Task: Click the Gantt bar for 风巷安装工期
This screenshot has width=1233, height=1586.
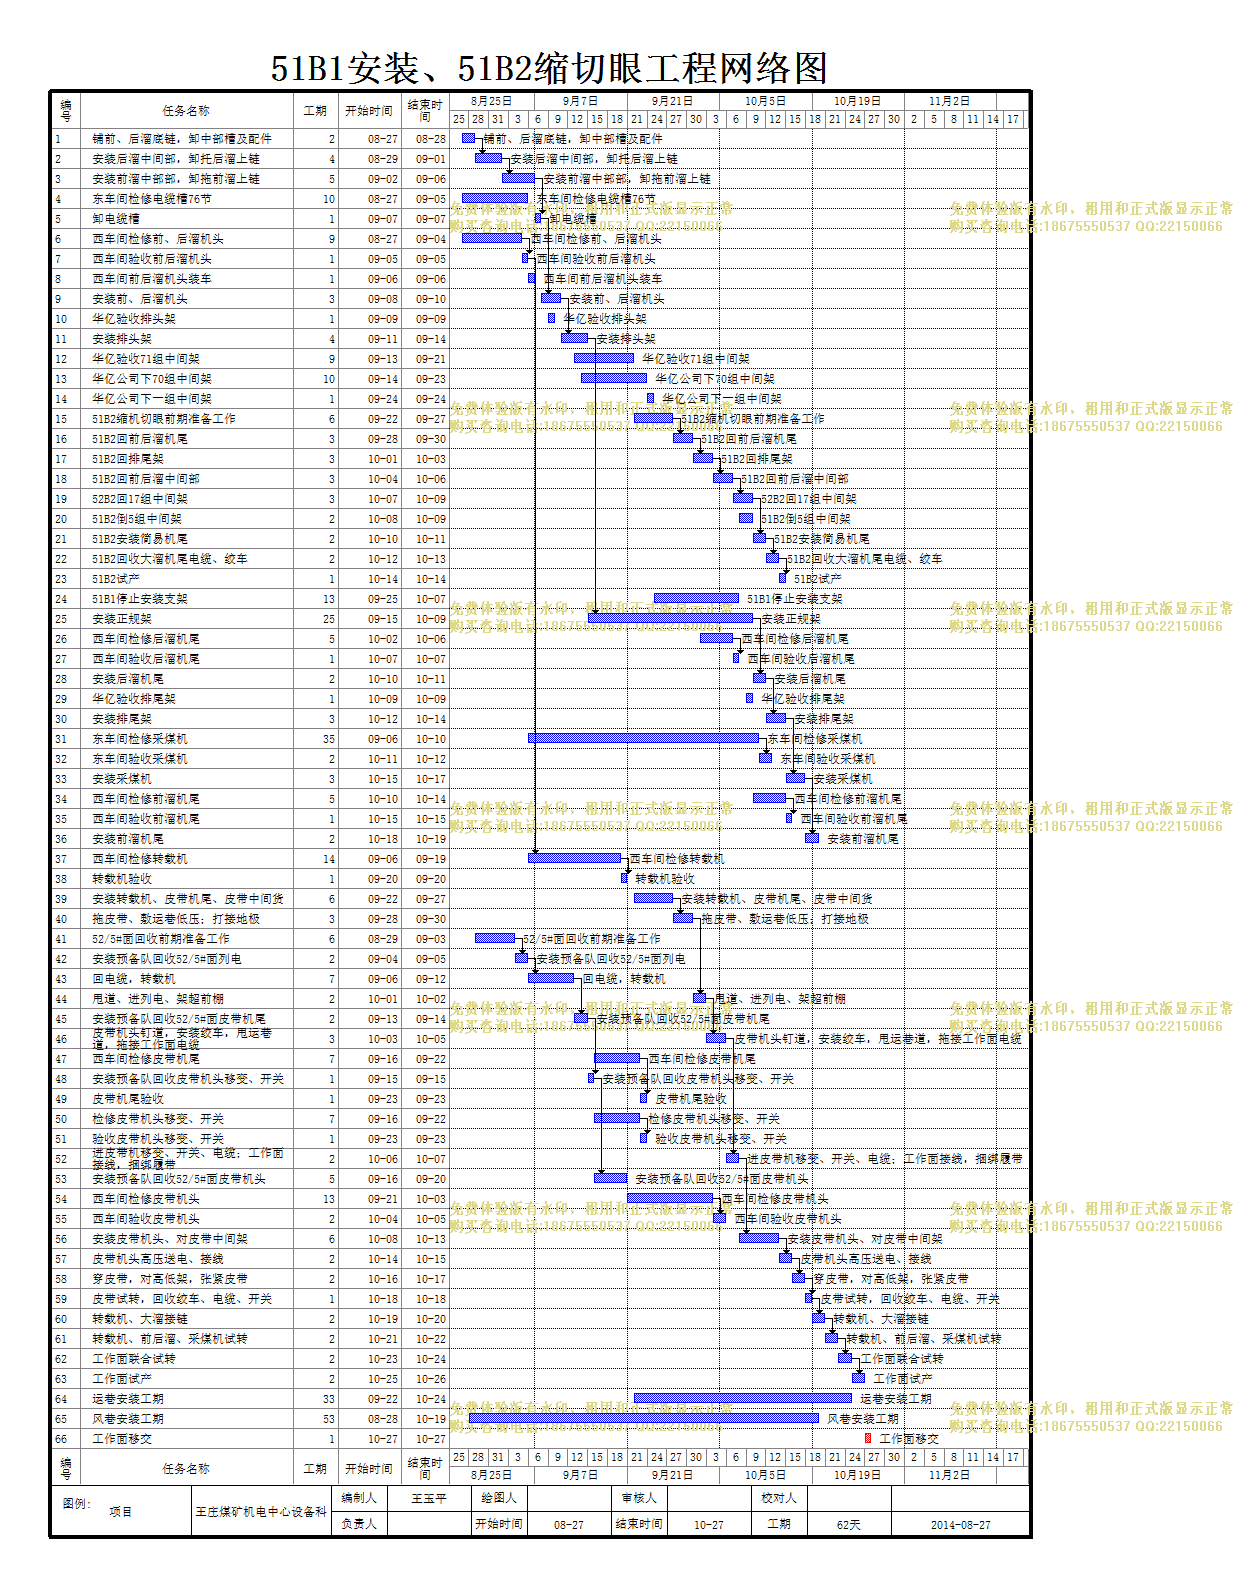Action: tap(644, 1418)
